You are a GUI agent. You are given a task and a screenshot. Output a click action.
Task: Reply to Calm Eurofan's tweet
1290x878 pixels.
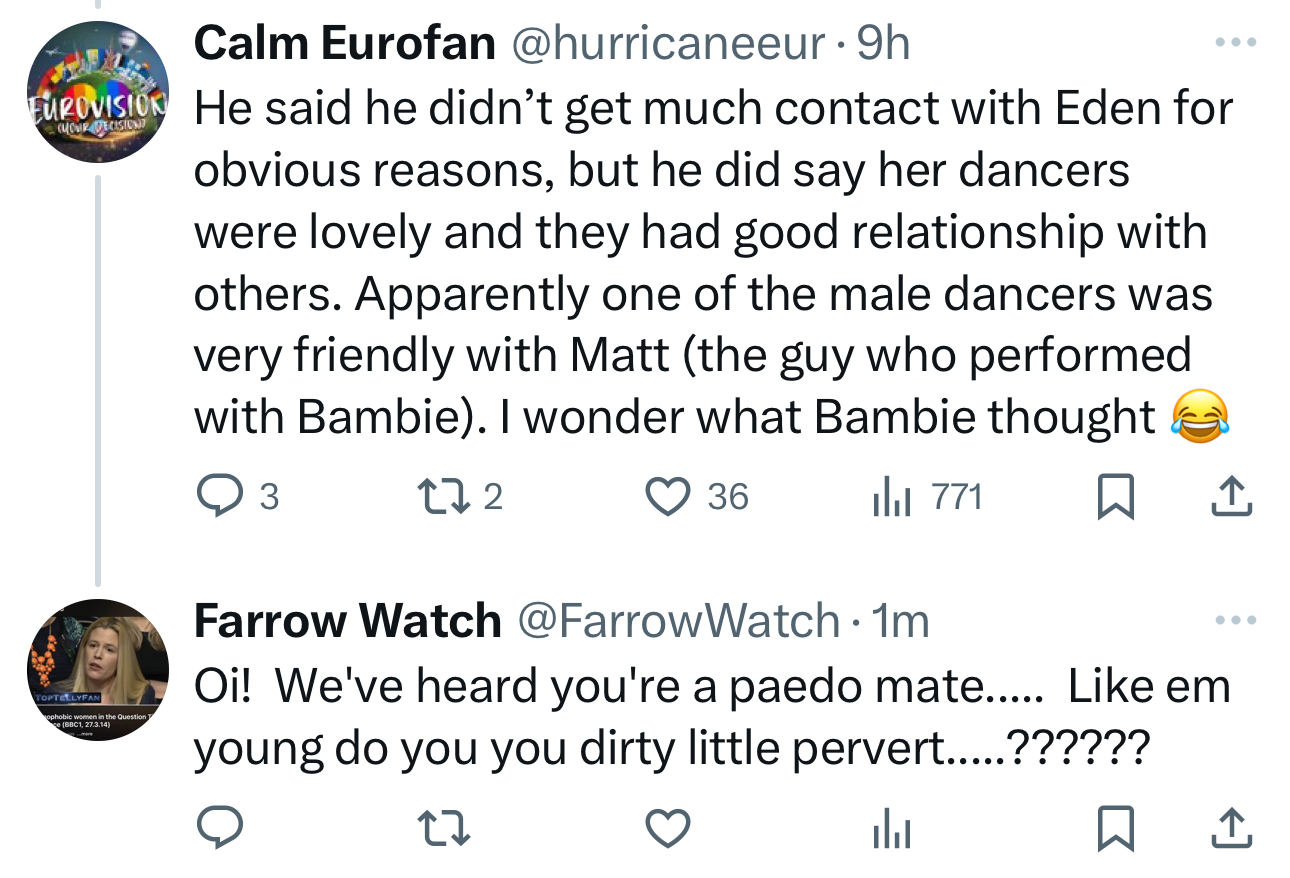tap(214, 496)
